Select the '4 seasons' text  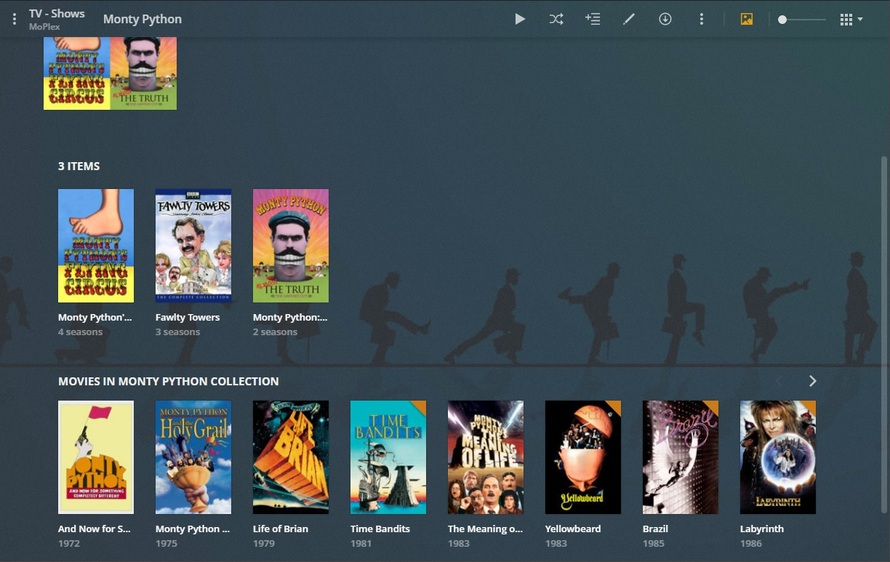80,332
